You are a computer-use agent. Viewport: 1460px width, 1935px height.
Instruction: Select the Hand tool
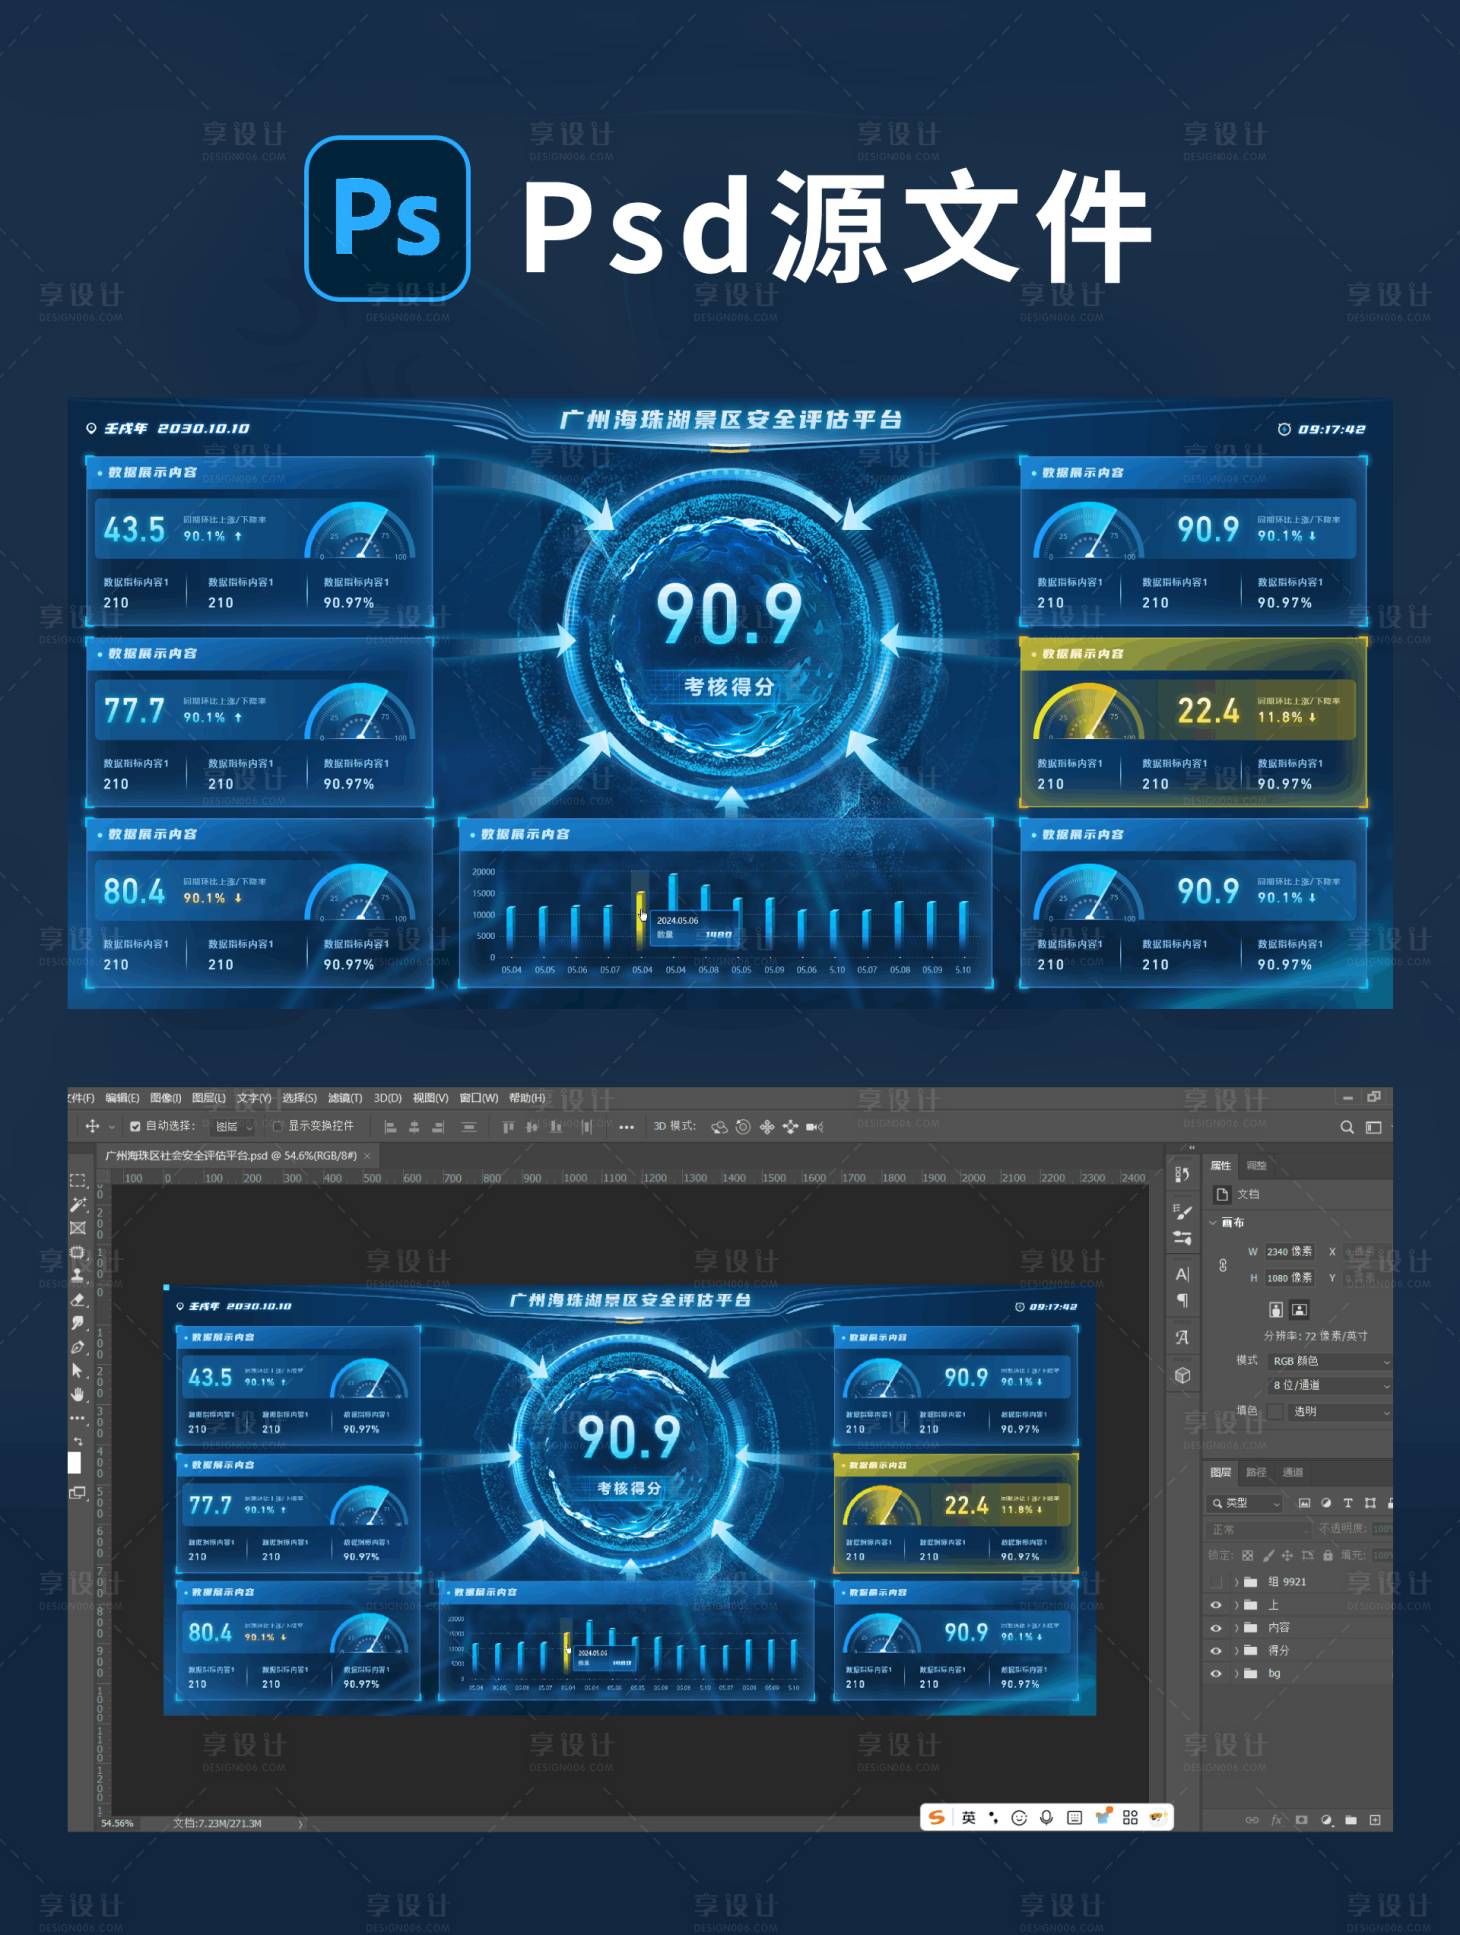(78, 1394)
